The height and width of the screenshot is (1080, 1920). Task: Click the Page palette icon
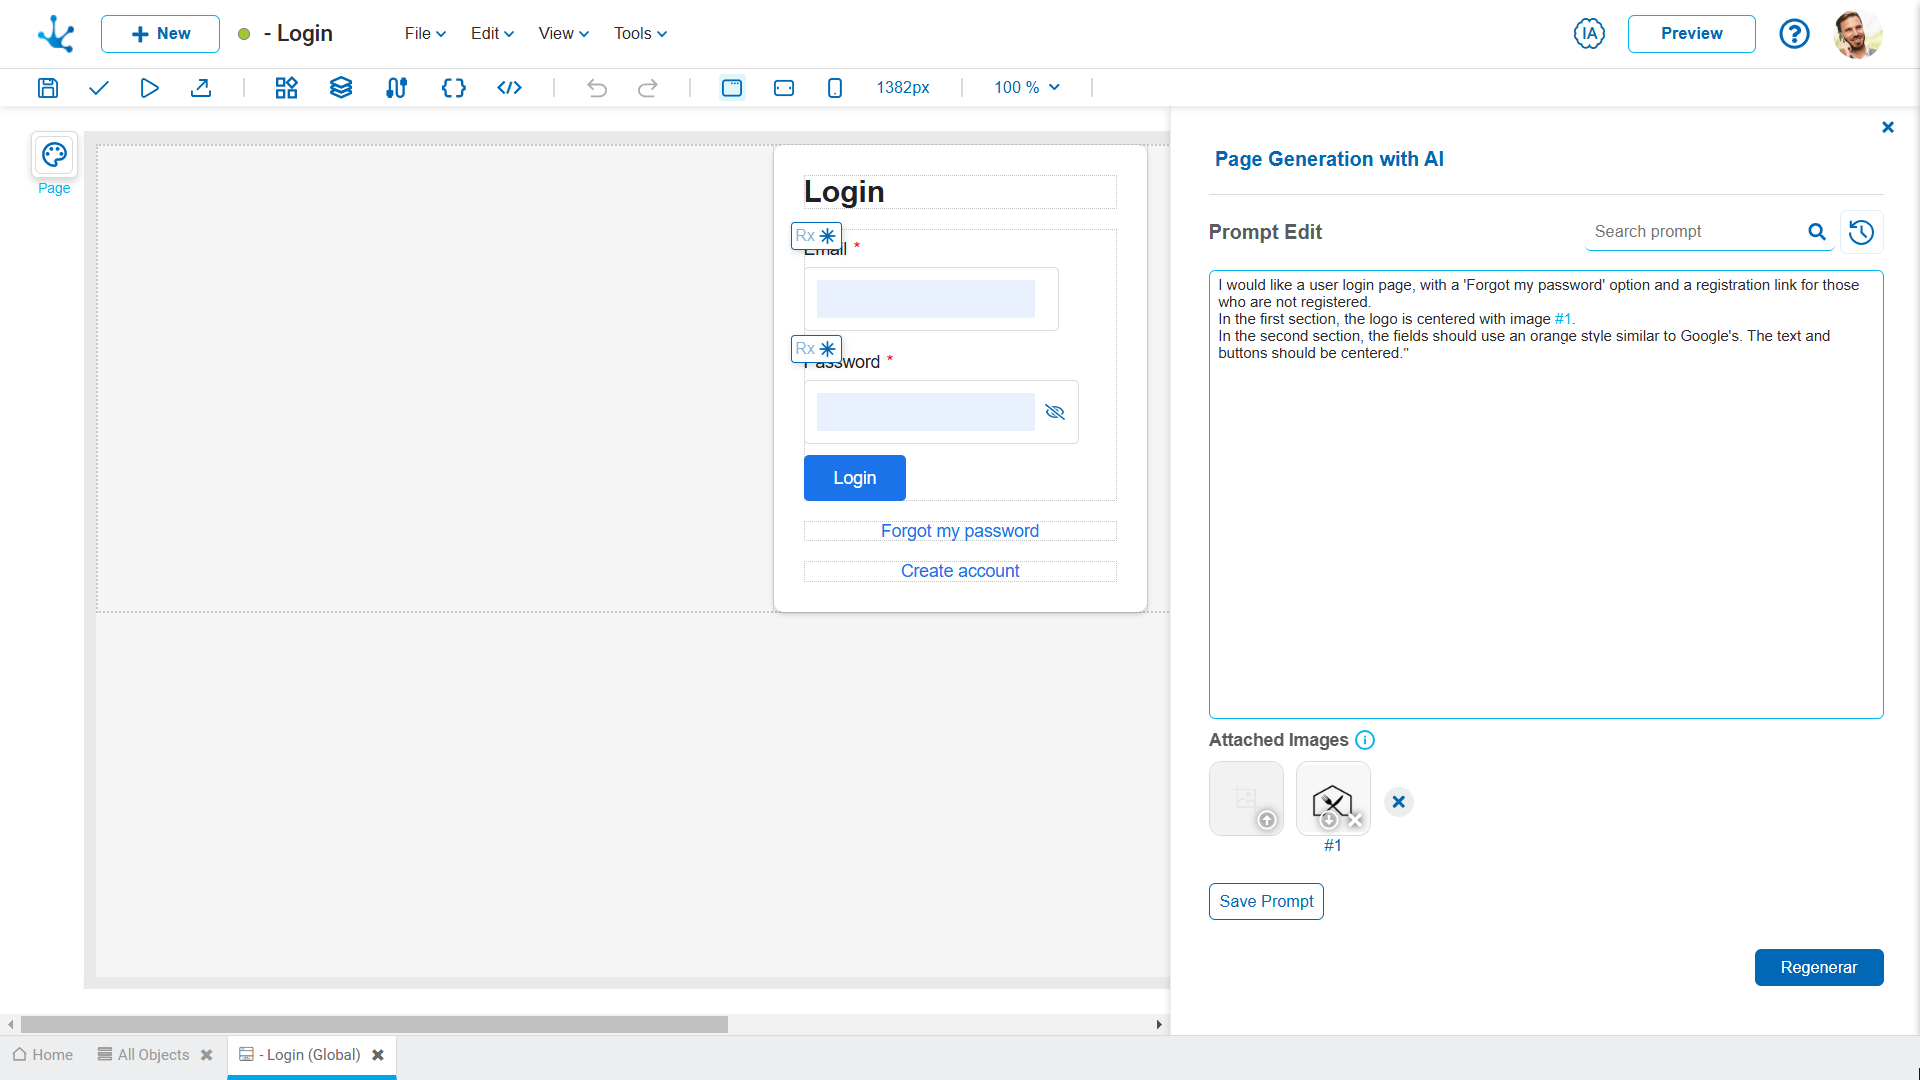point(54,155)
